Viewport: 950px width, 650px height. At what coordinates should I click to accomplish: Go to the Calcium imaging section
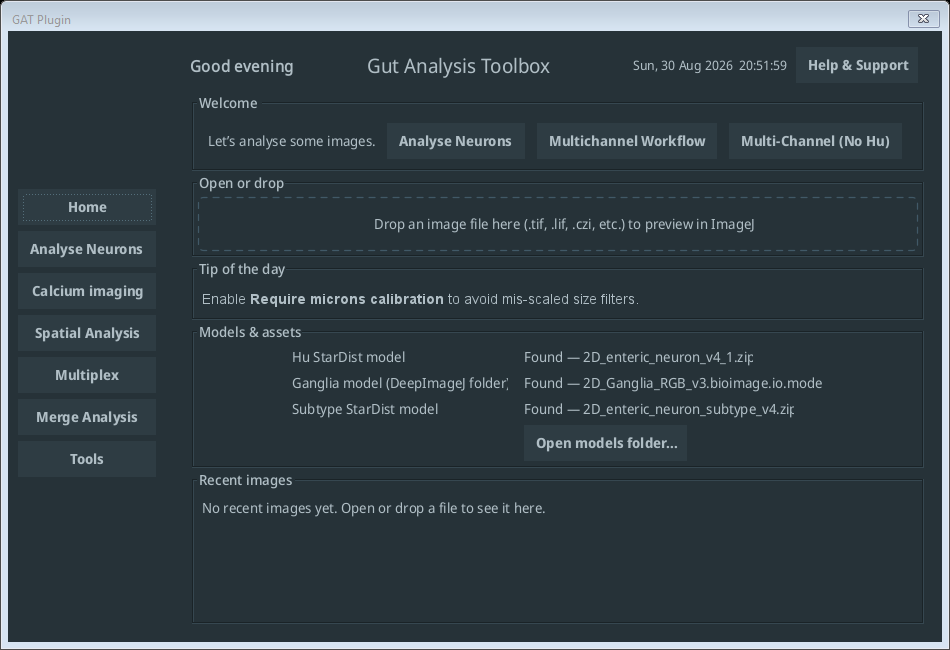coord(87,291)
